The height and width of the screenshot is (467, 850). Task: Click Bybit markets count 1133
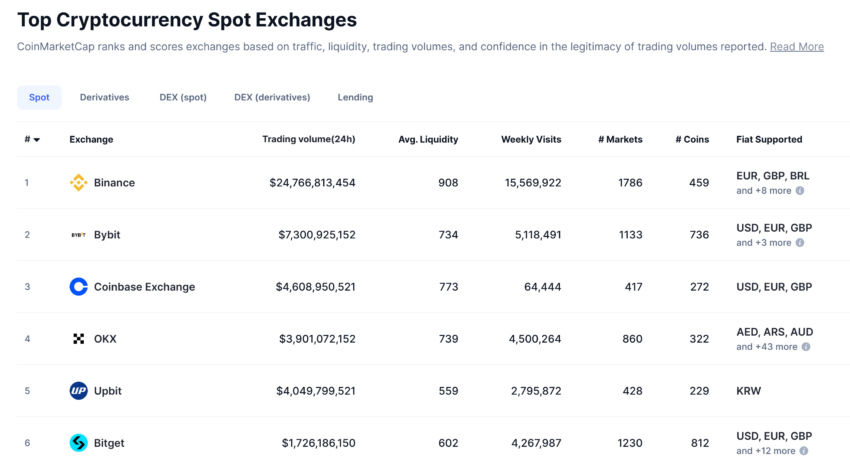[x=630, y=235]
